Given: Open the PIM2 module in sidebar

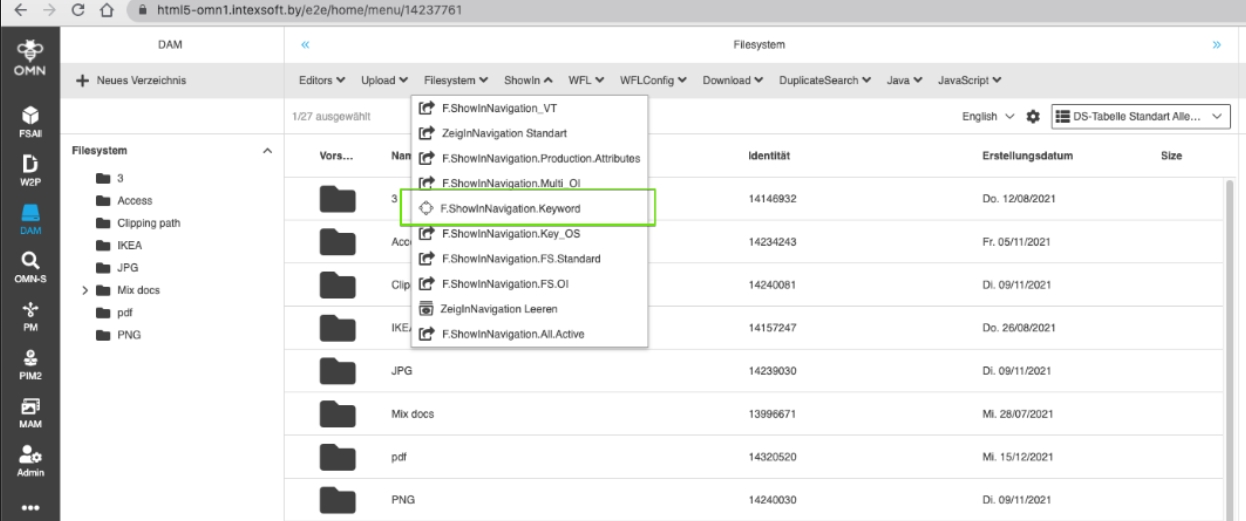Looking at the screenshot, I should [29, 366].
